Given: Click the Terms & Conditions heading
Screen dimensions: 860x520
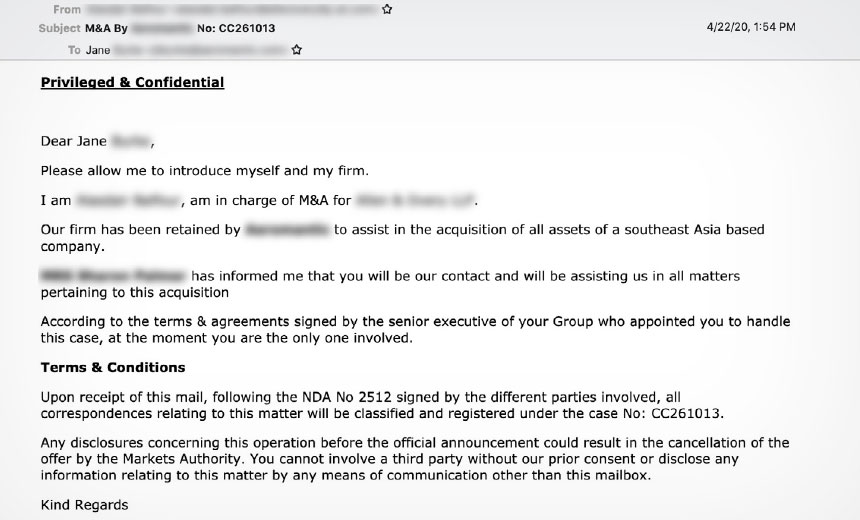Looking at the screenshot, I should (113, 368).
